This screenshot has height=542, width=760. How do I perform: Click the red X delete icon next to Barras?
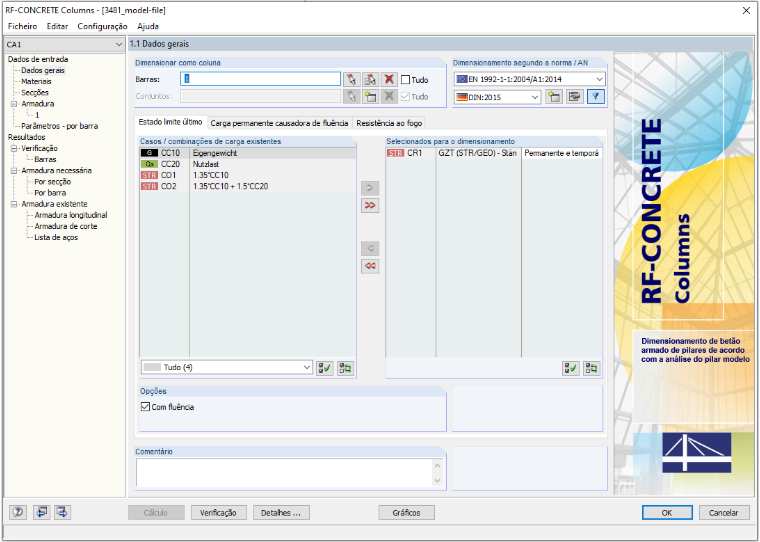[389, 80]
